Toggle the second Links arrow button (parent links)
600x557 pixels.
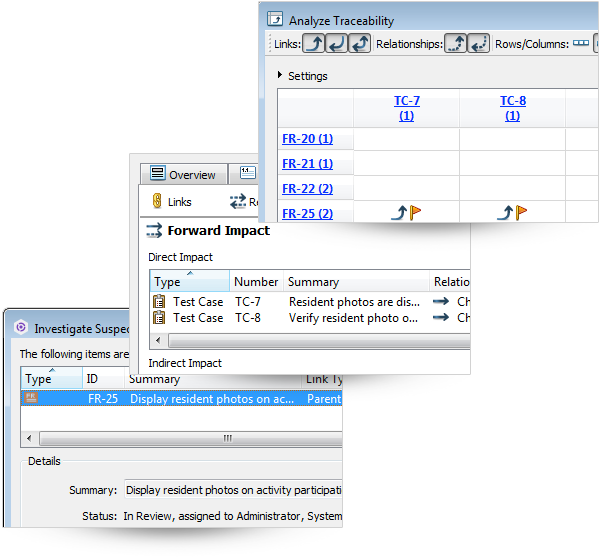point(336,43)
